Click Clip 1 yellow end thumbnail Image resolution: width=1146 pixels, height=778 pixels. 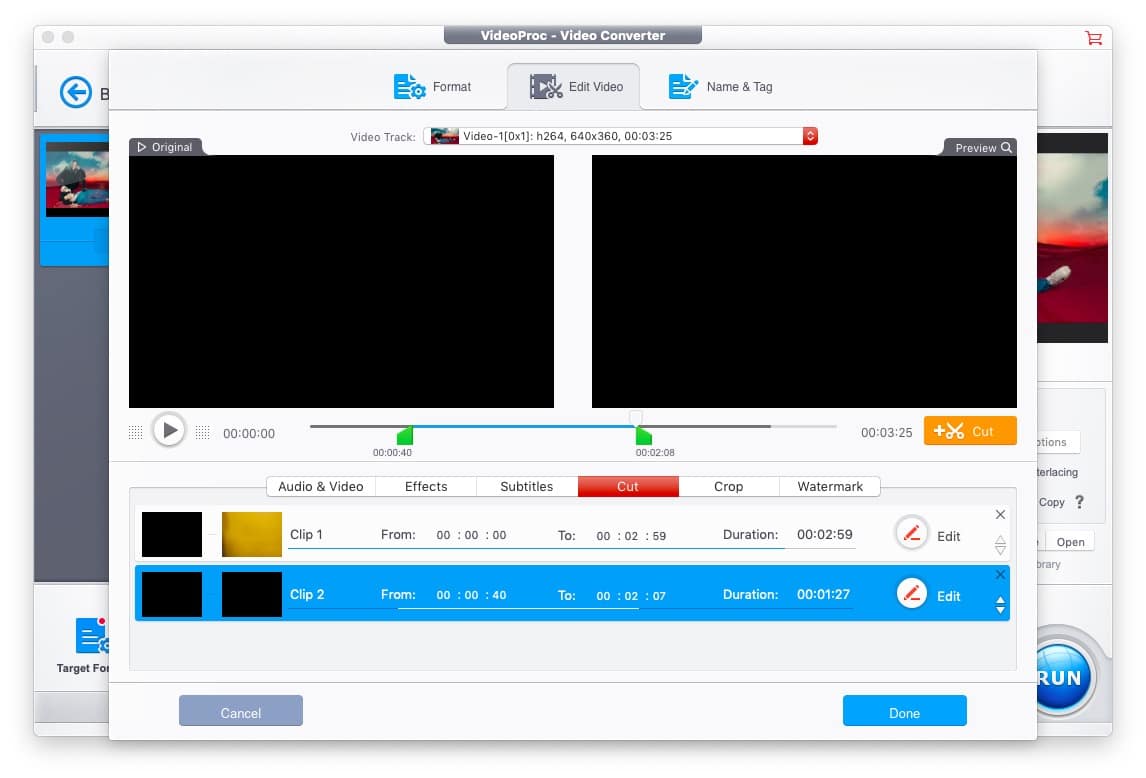[x=251, y=535]
